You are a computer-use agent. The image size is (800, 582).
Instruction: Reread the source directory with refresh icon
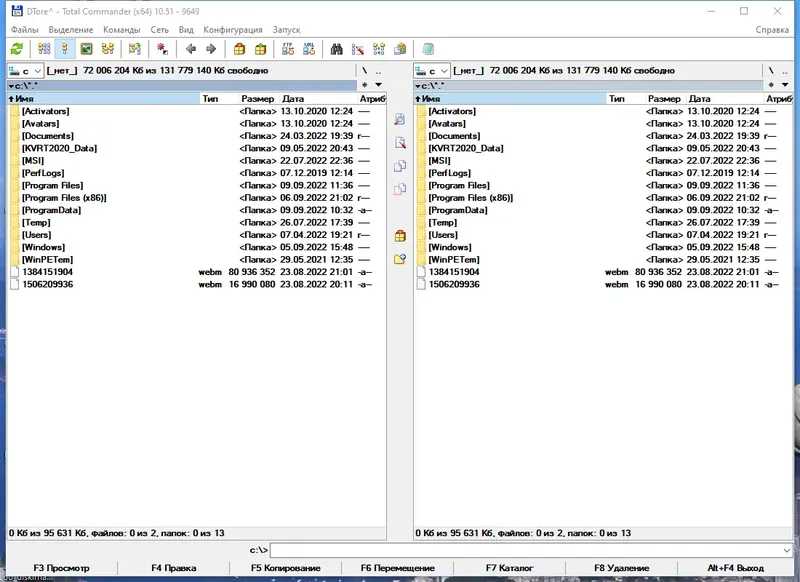click(x=16, y=46)
